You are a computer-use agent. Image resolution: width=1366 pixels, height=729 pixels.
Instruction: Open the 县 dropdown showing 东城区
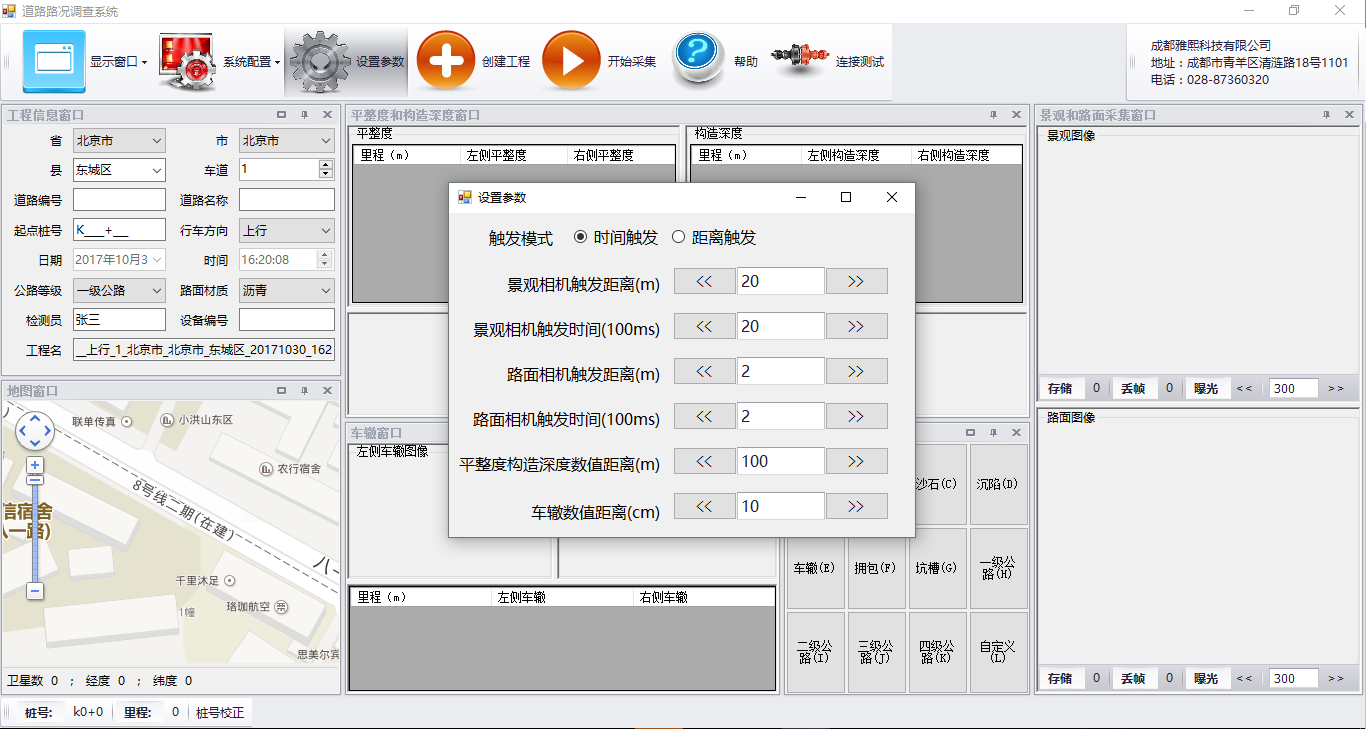119,170
